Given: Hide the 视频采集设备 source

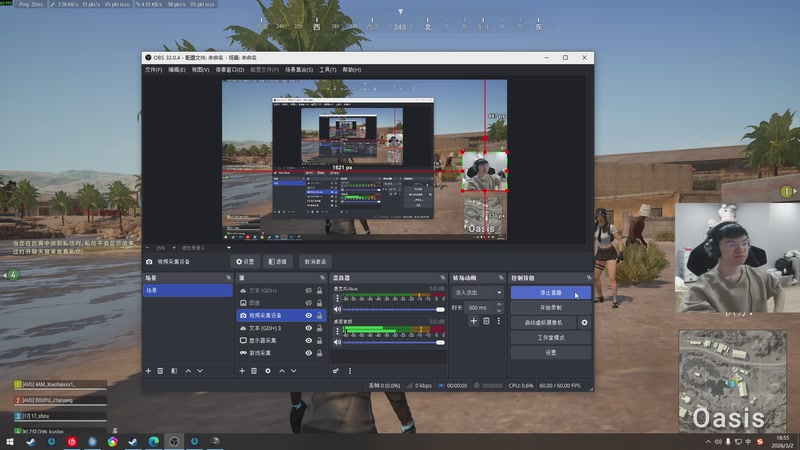Looking at the screenshot, I should pos(309,315).
